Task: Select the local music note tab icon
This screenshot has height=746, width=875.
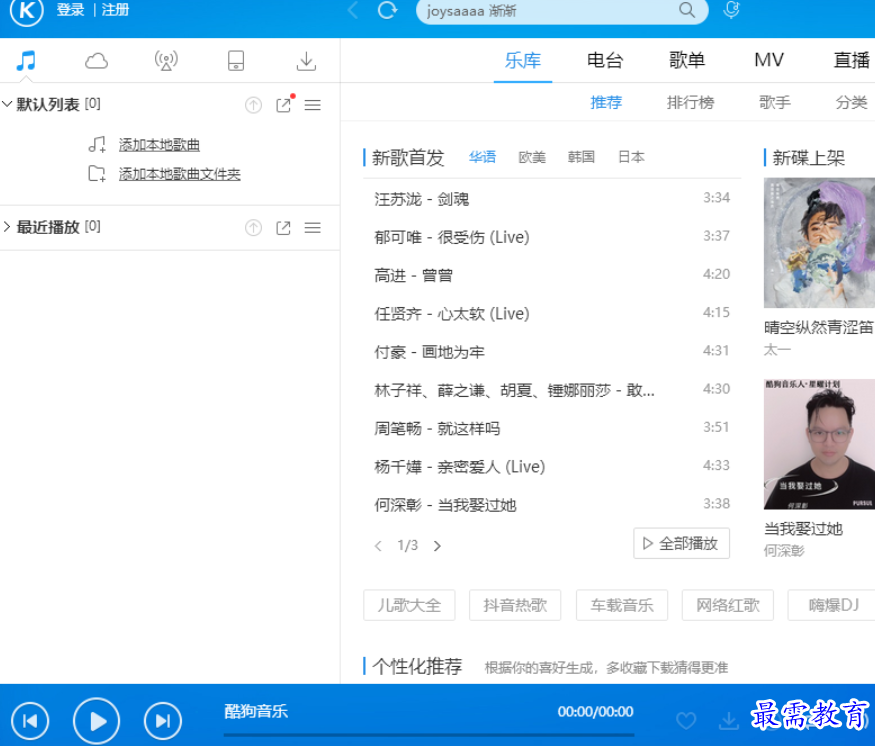Action: (26, 60)
